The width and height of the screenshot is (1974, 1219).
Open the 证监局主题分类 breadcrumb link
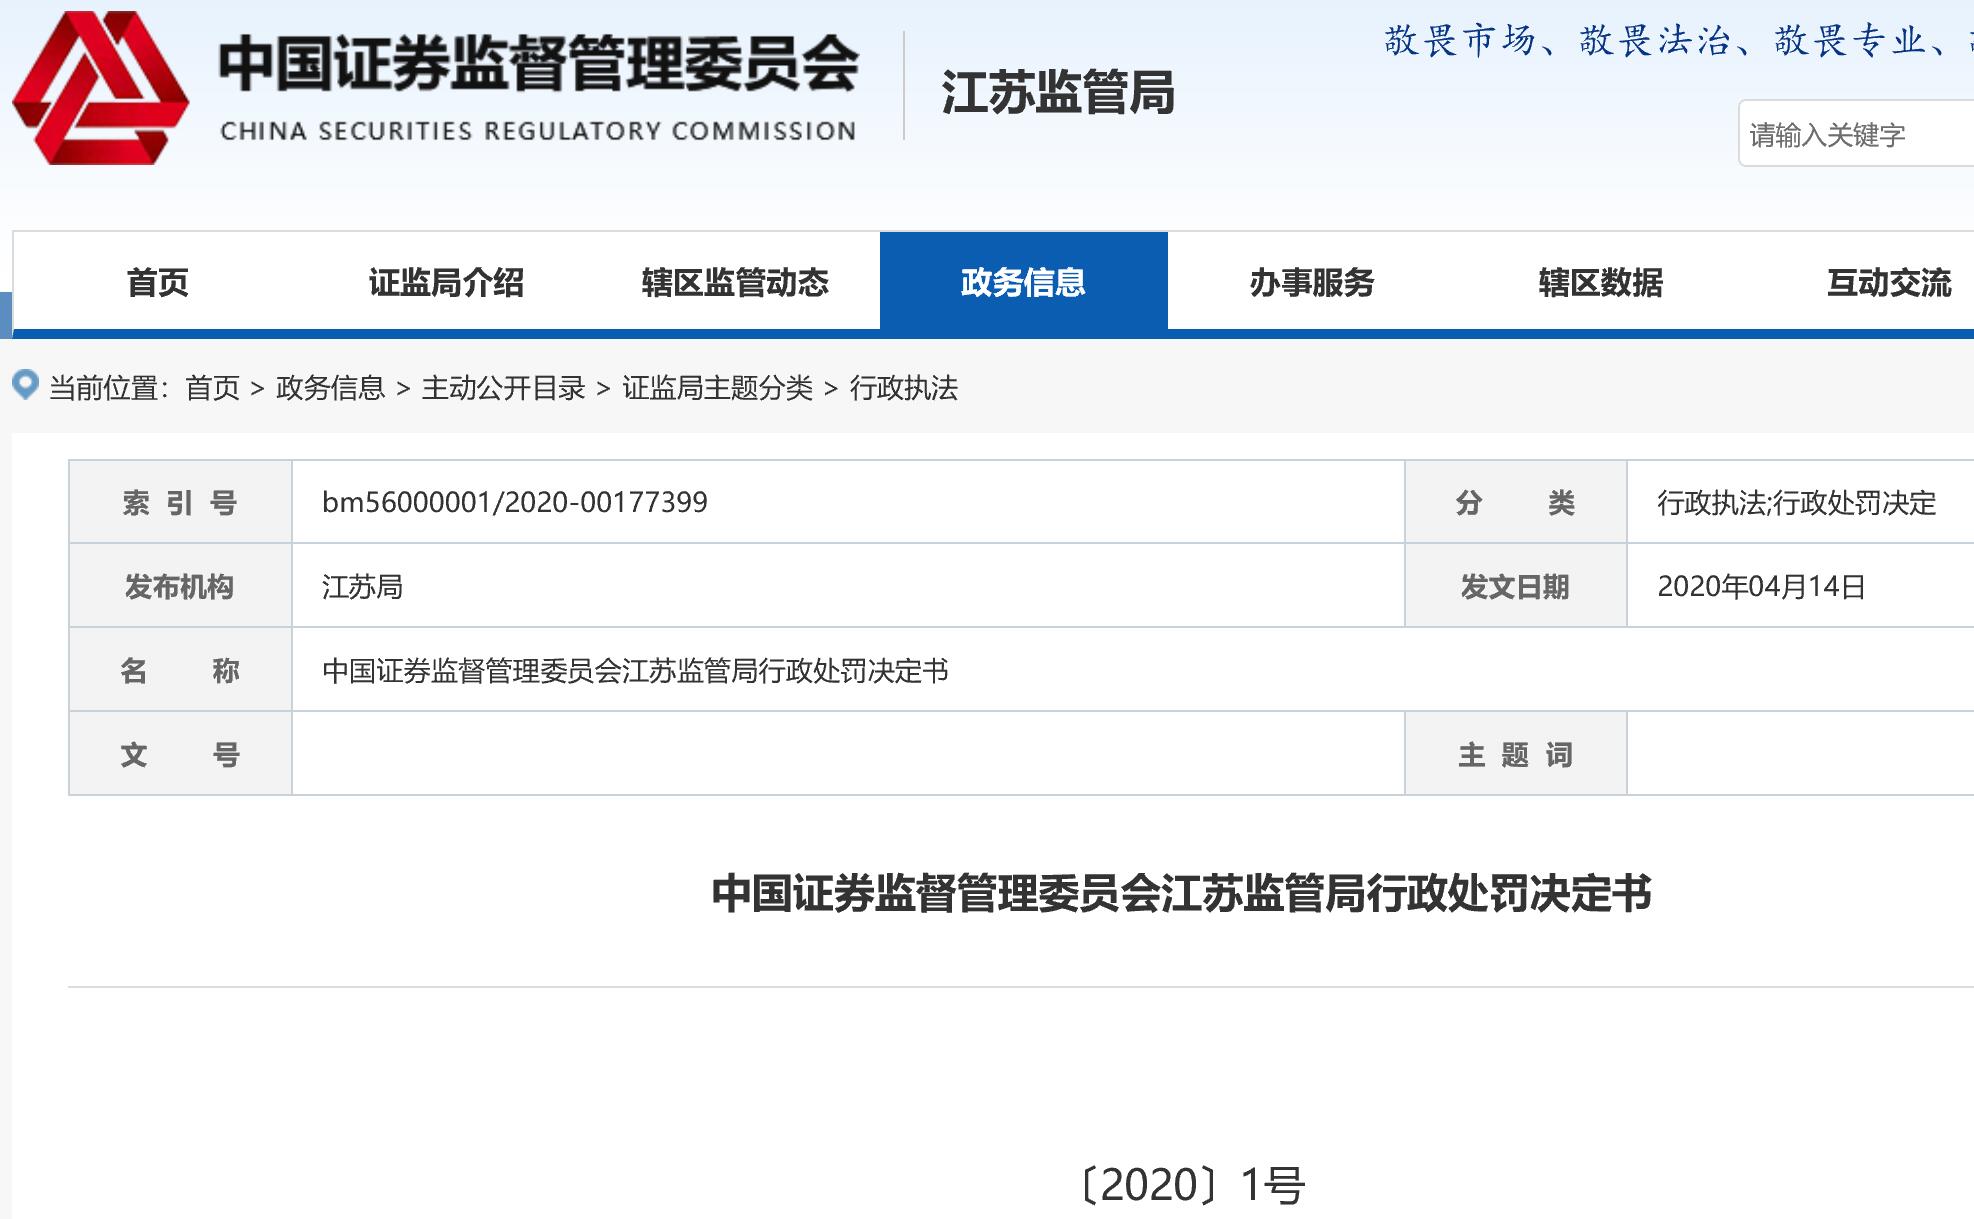(x=717, y=388)
